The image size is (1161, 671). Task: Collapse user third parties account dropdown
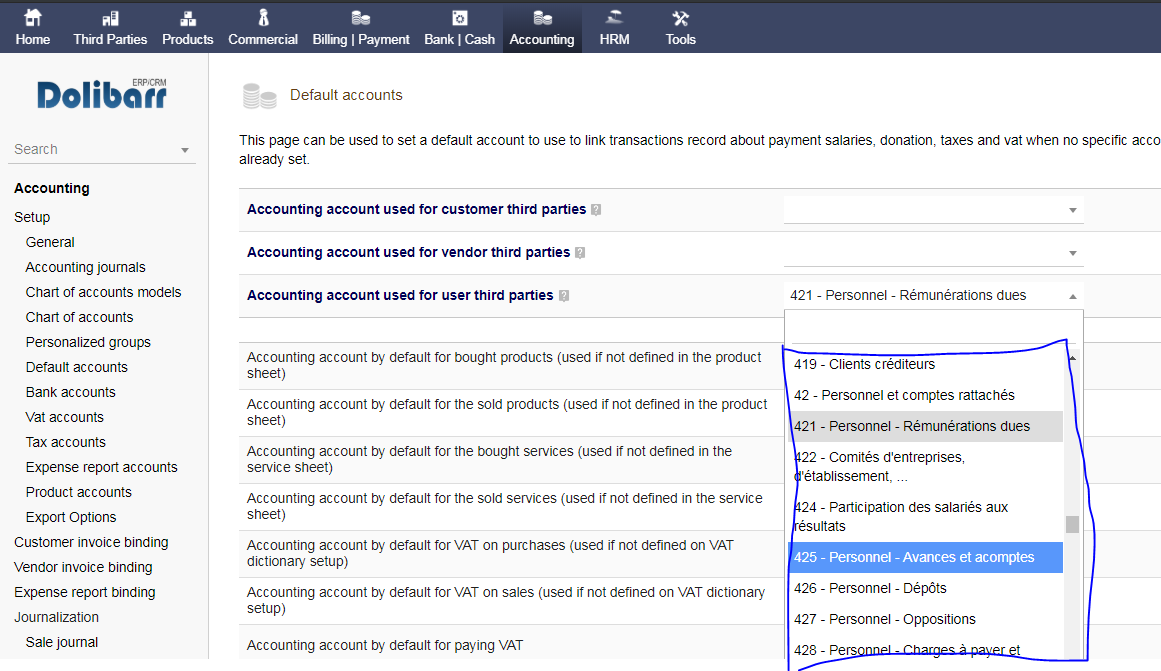point(1072,296)
